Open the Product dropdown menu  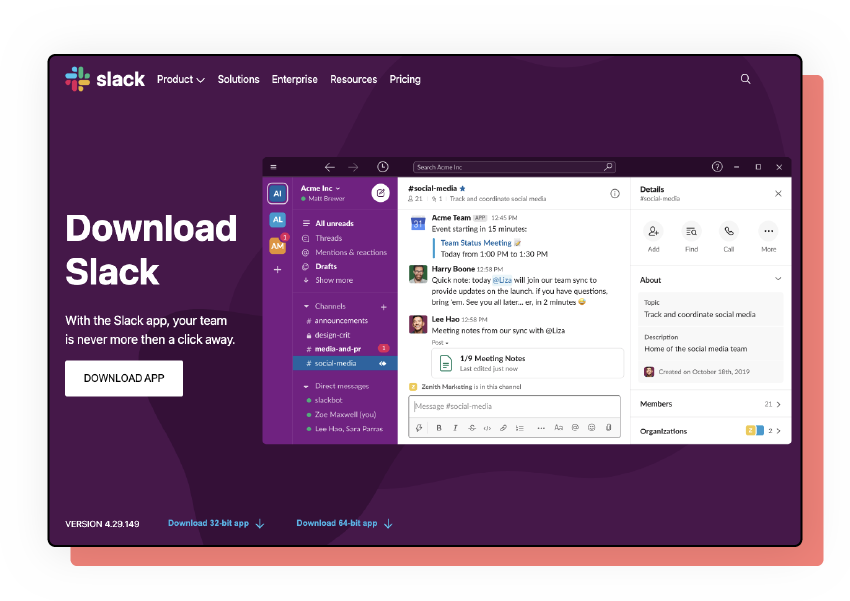180,79
